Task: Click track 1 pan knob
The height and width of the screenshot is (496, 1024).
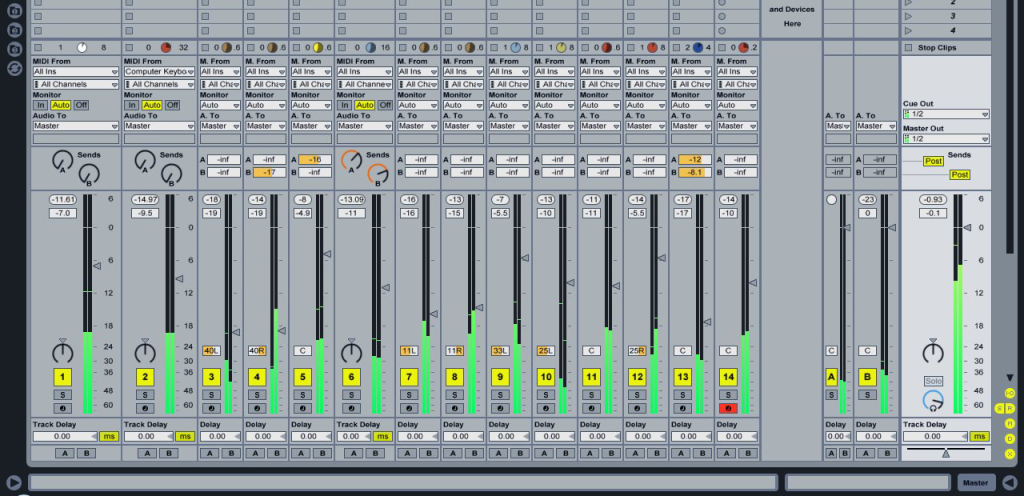Action: (63, 352)
